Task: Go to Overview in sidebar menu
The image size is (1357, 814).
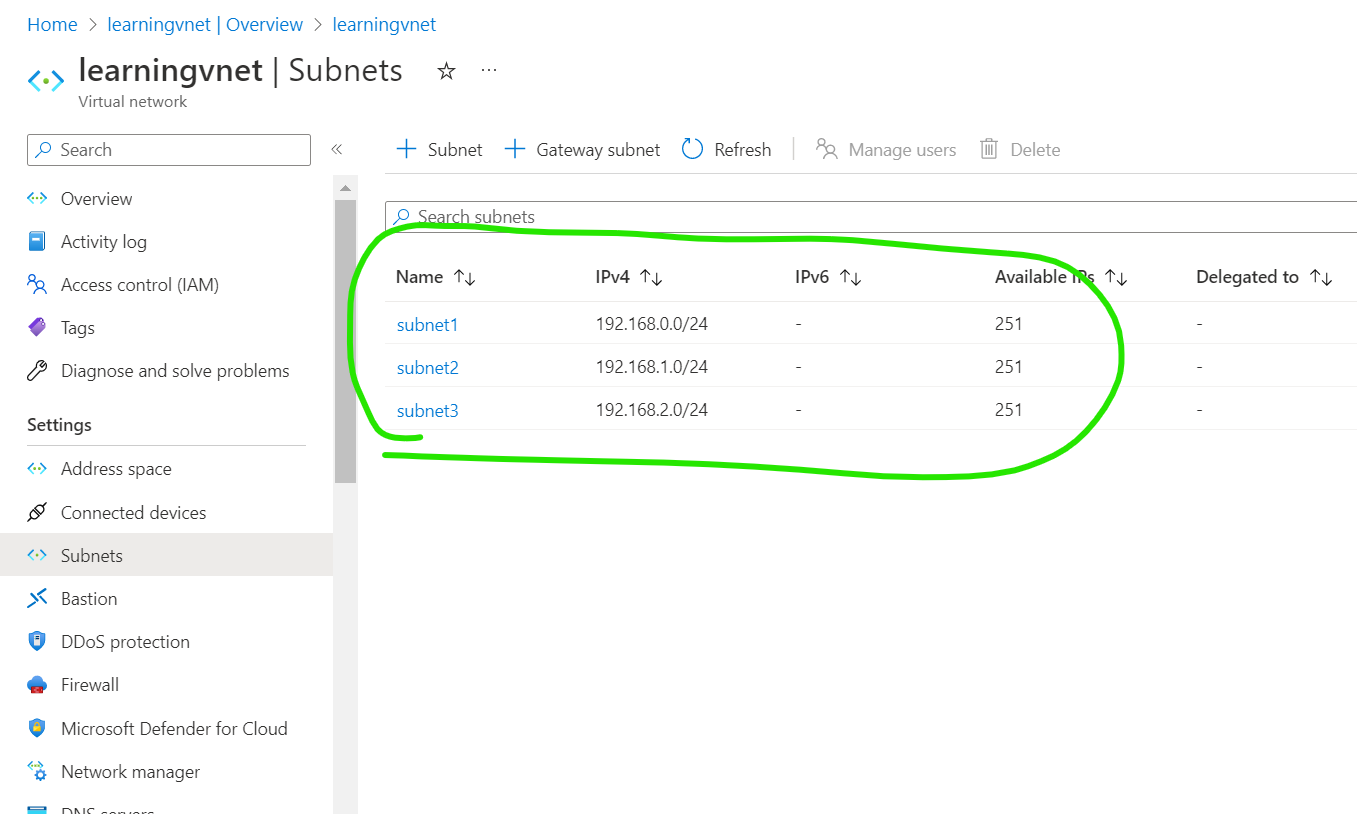Action: click(x=96, y=199)
